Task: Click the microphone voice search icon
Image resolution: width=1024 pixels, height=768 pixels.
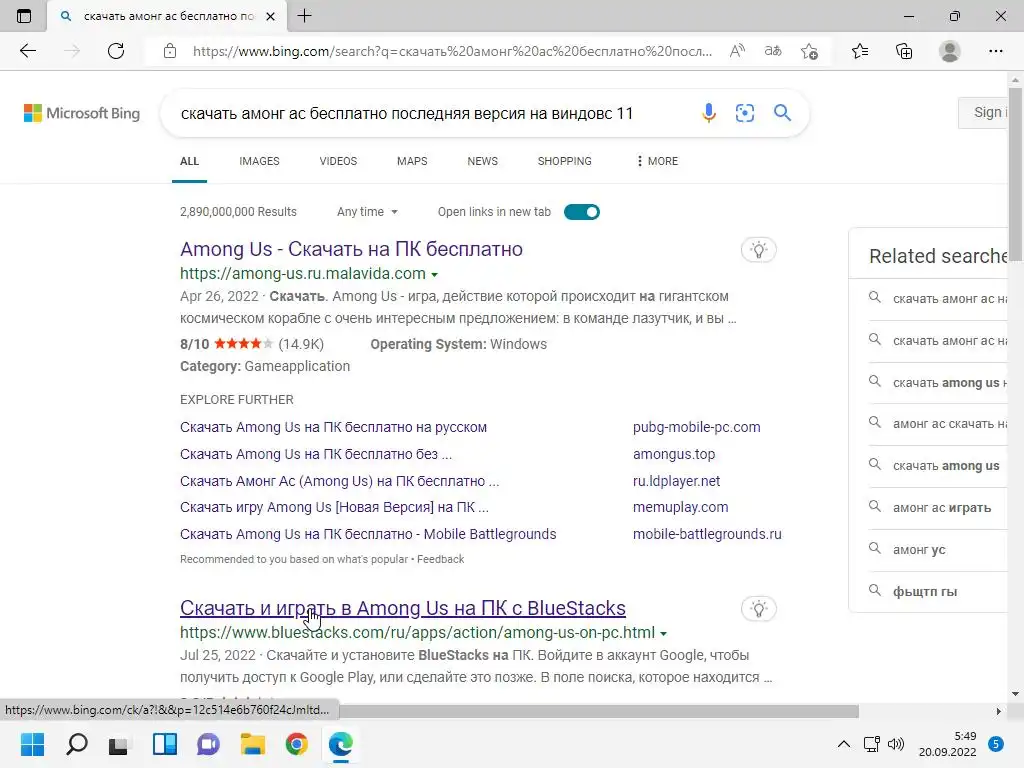Action: coord(709,113)
